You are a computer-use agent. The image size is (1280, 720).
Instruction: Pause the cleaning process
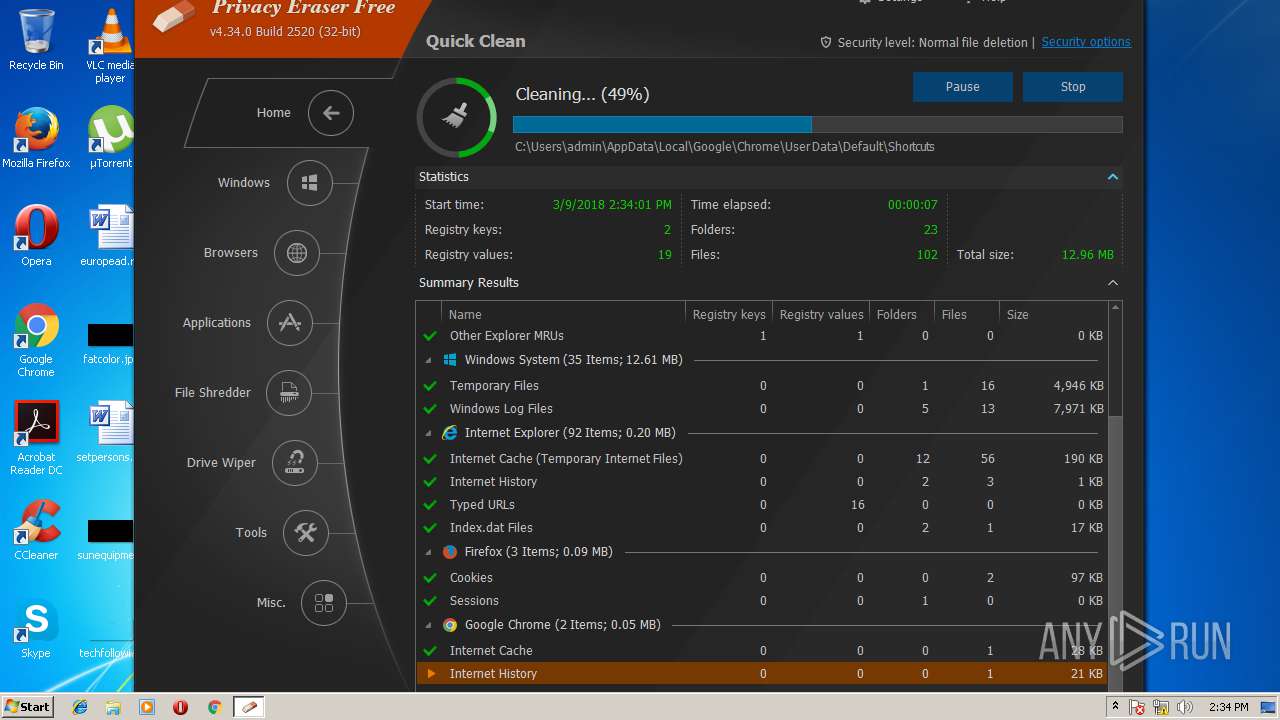[963, 87]
